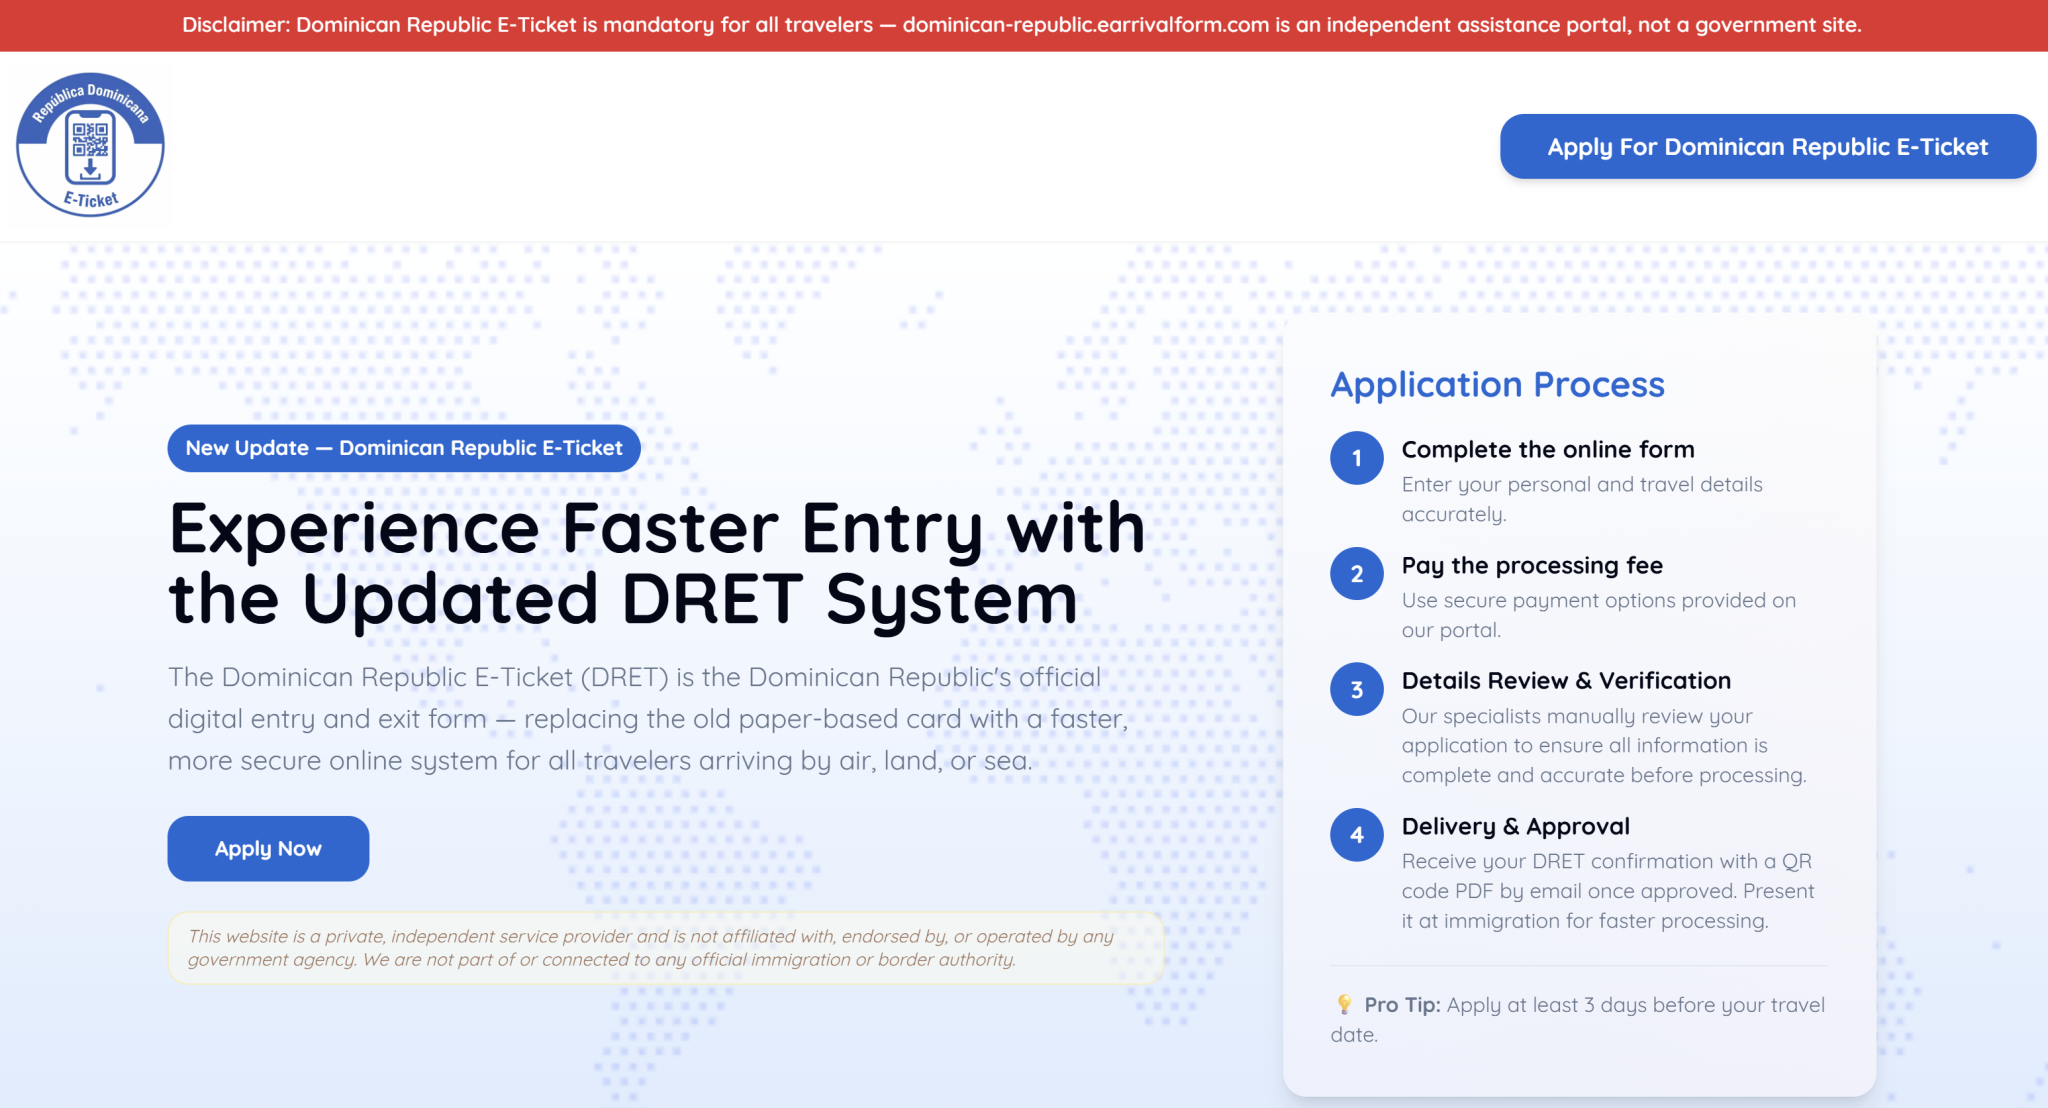
Task: Click the QR code PDF delivery description
Action: [x=1607, y=890]
